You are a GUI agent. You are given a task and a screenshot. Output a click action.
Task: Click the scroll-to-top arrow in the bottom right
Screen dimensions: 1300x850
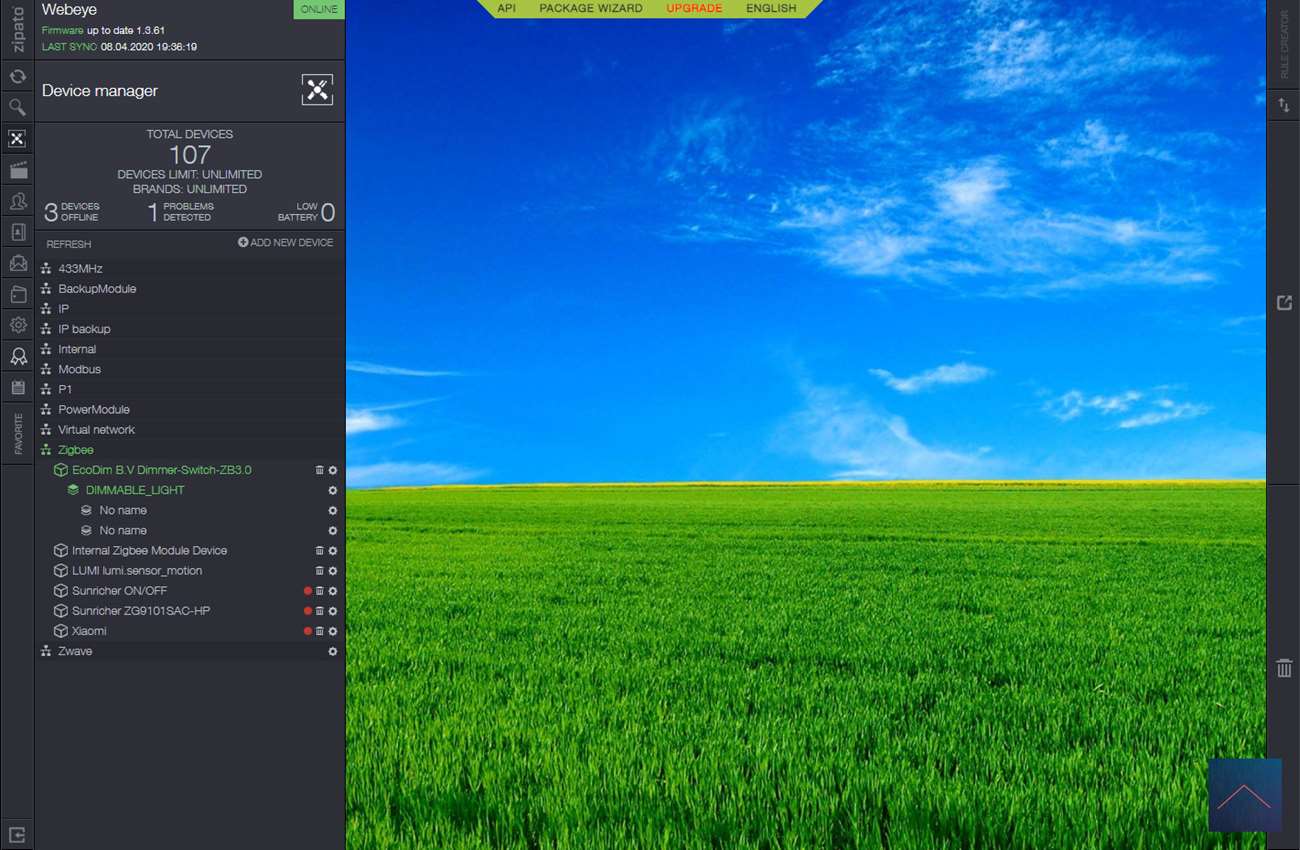click(1244, 795)
